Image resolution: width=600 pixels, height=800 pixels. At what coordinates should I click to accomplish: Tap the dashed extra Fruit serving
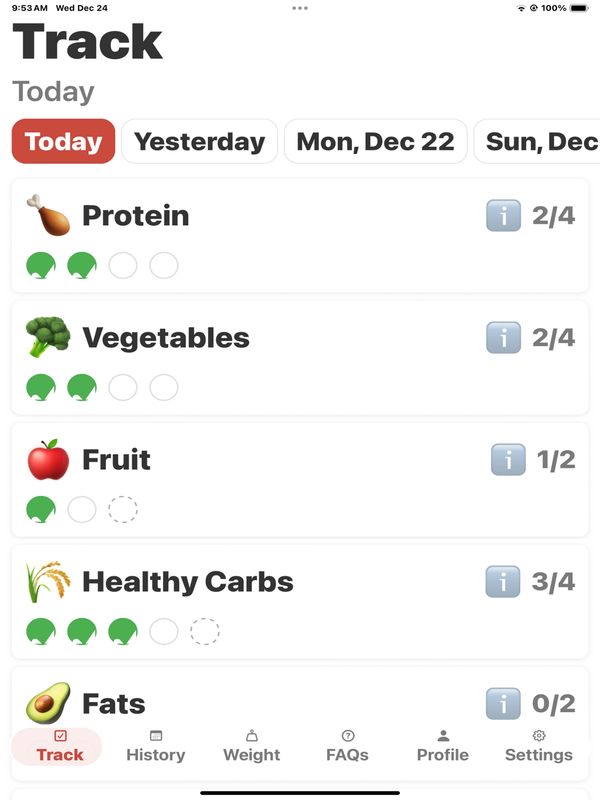click(x=123, y=510)
